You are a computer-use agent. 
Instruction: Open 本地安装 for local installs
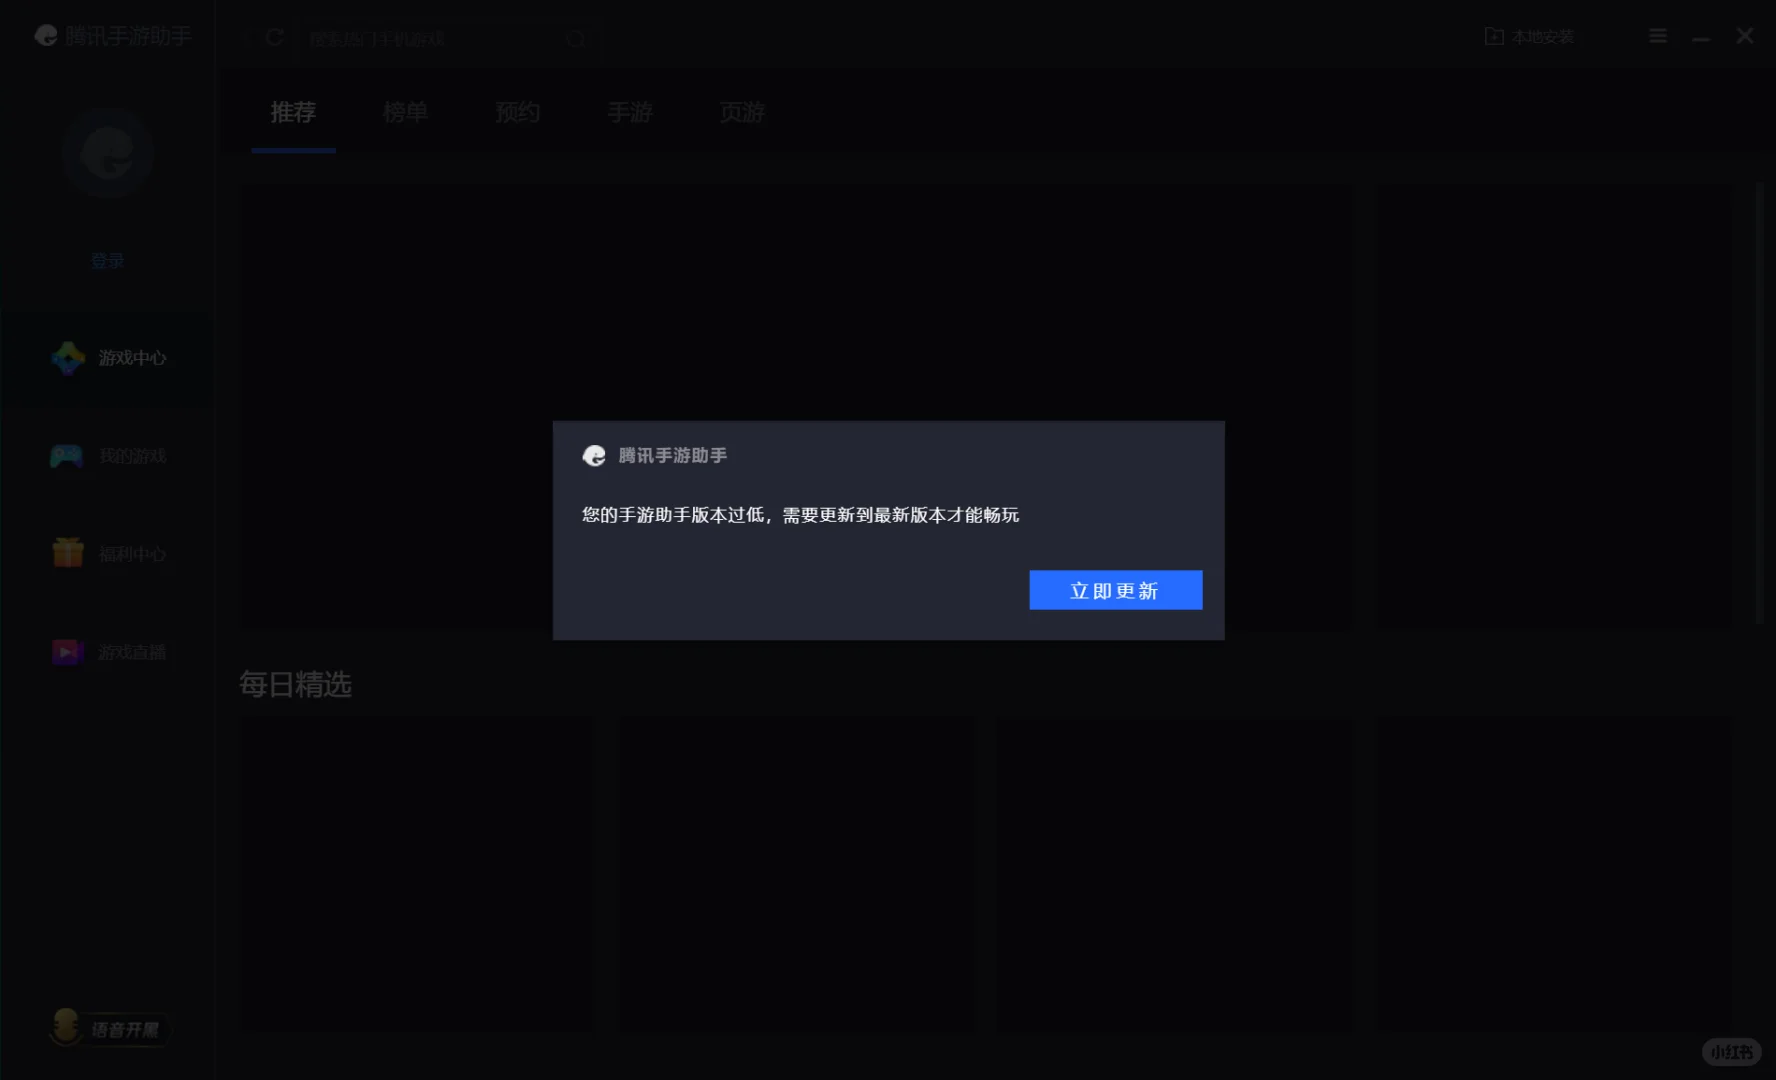1528,36
